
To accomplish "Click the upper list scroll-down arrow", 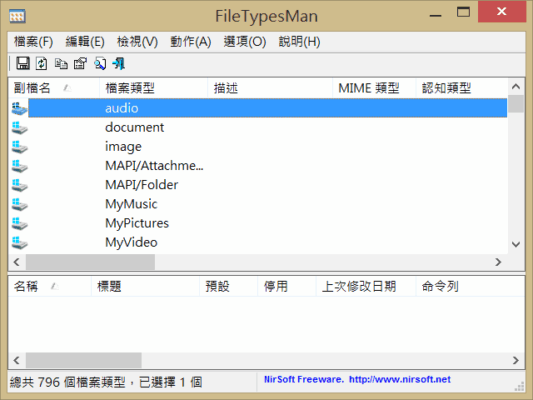I will pos(516,244).
